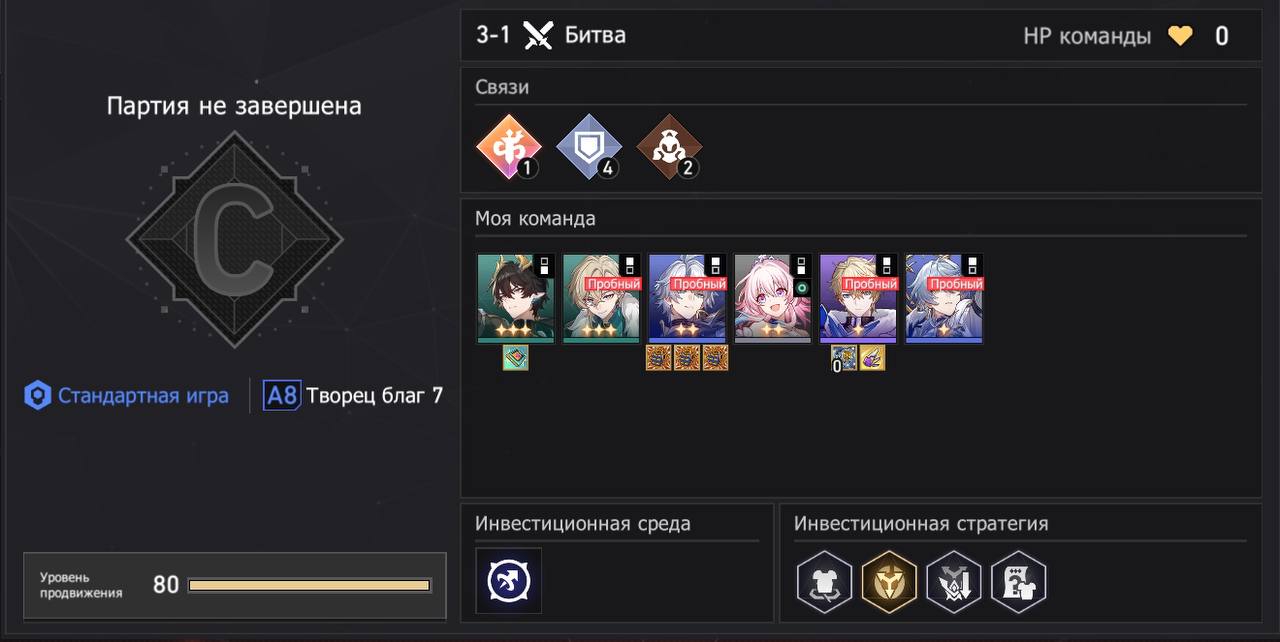The image size is (1280, 642).
Task: Click the orange bond icon with count 1
Action: (x=509, y=147)
